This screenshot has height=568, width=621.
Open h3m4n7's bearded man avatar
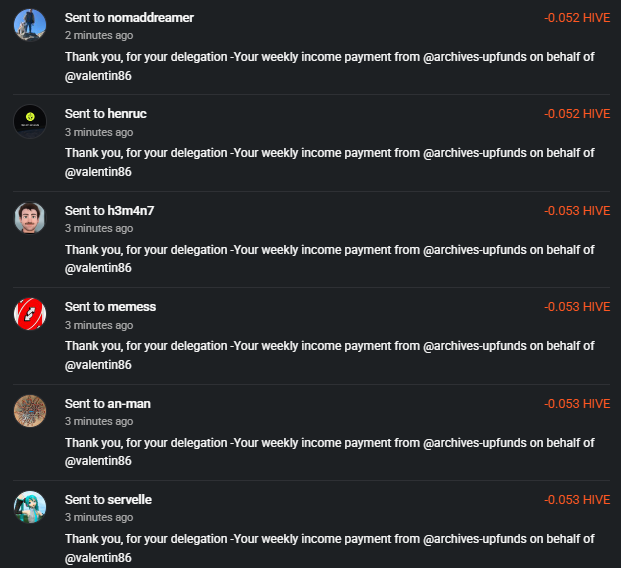pyautogui.click(x=30, y=218)
